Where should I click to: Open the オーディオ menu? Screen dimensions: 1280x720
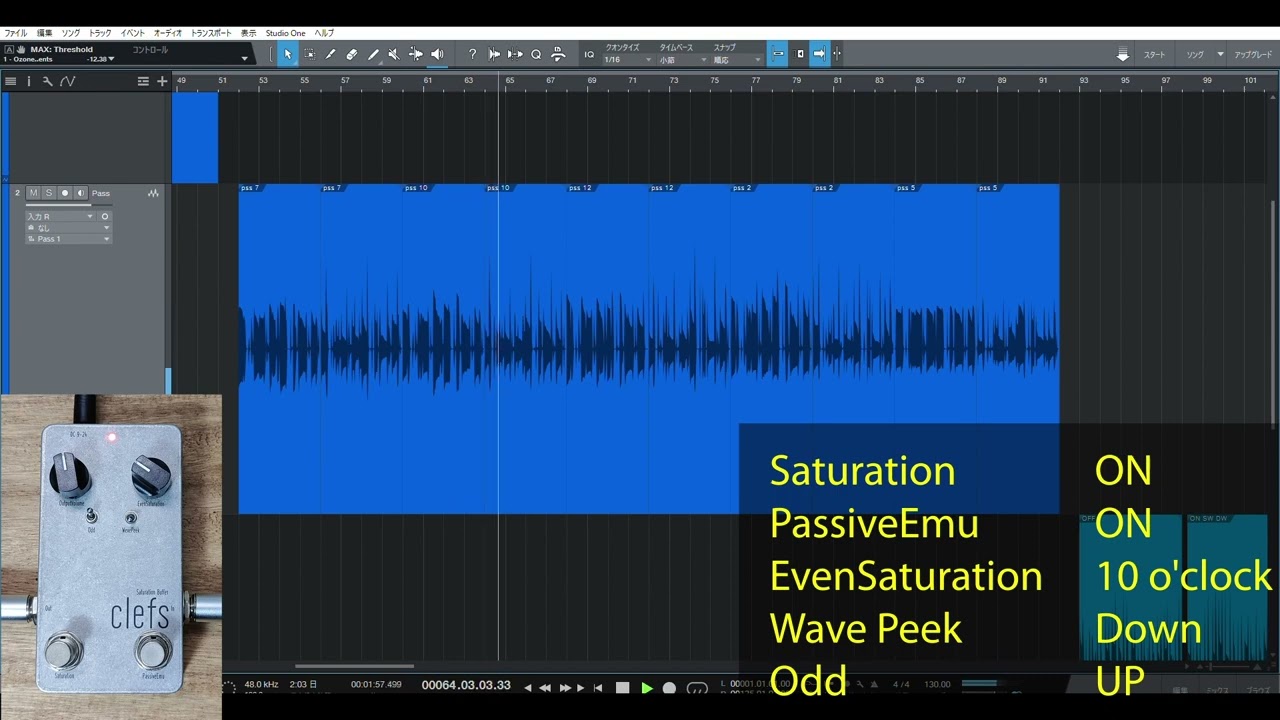click(167, 33)
